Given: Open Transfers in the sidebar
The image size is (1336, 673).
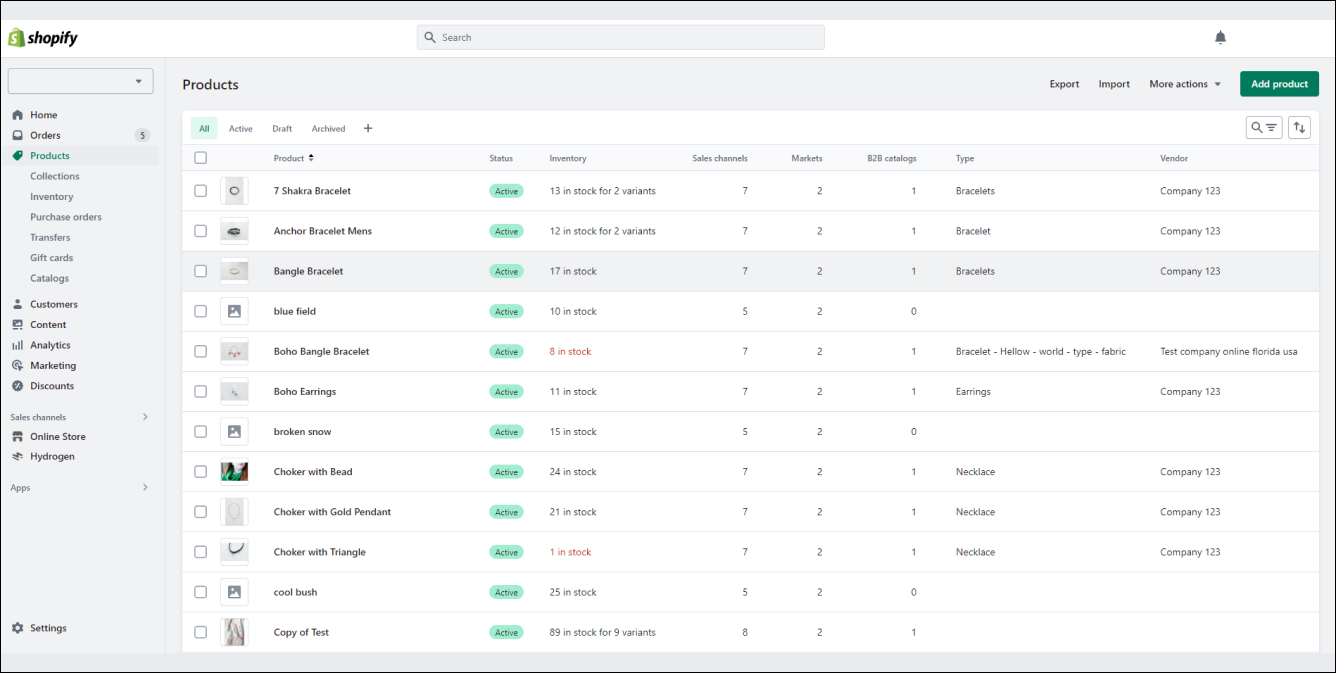Looking at the screenshot, I should 50,238.
